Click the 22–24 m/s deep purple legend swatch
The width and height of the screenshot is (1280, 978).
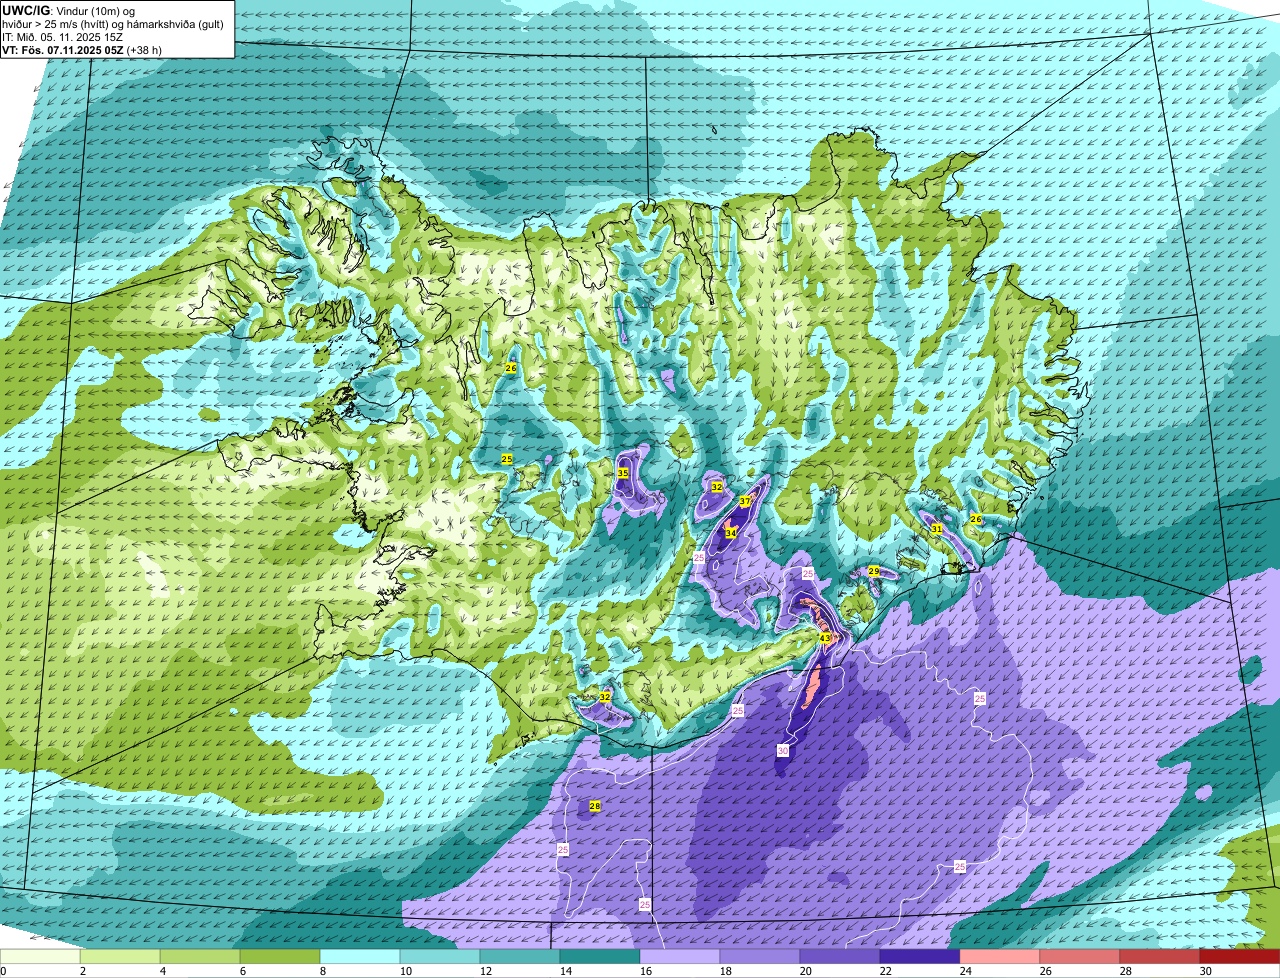tap(920, 957)
